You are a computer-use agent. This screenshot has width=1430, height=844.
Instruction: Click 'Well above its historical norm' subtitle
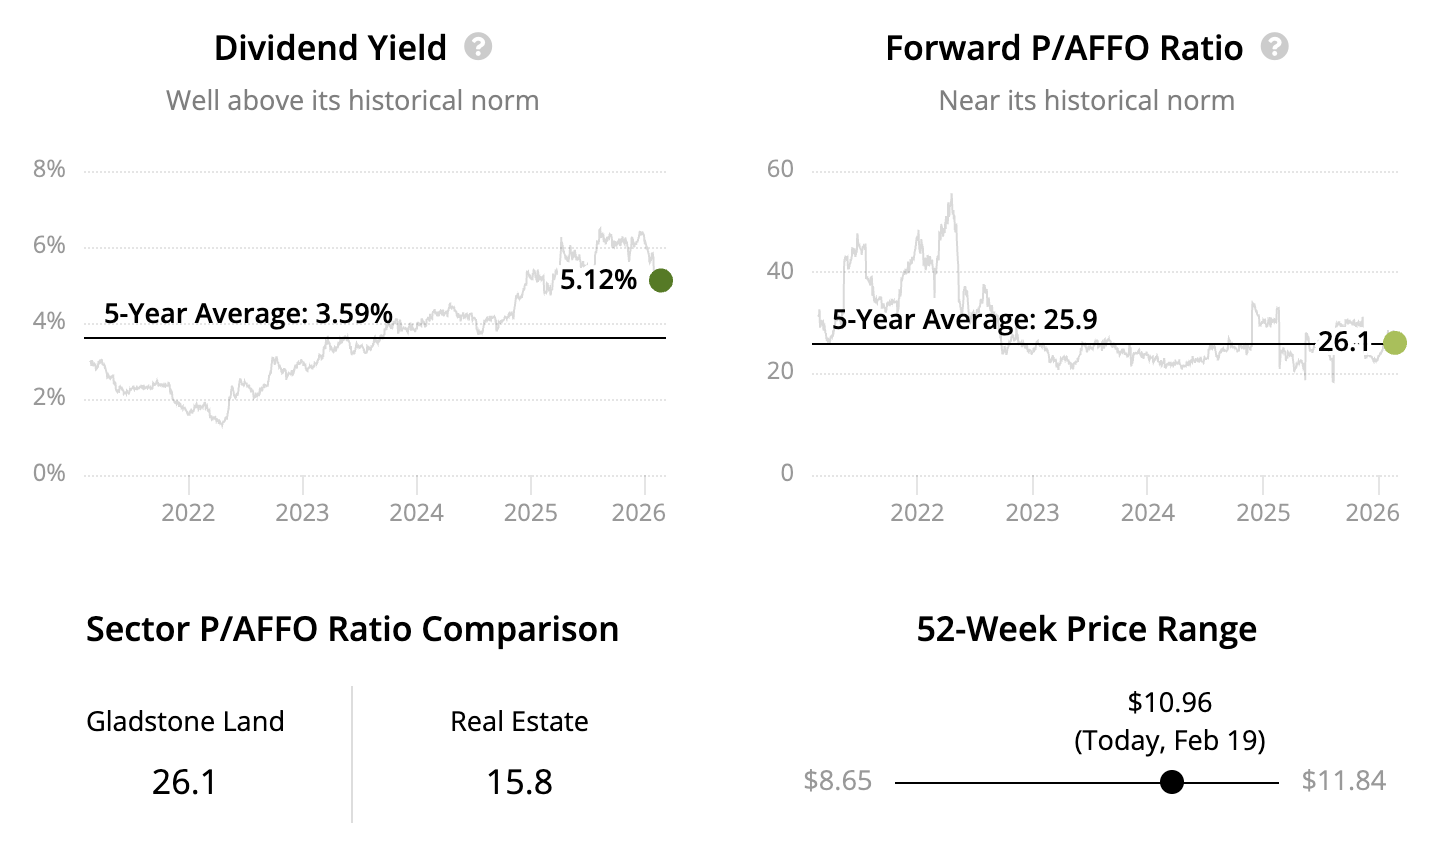[x=352, y=101]
